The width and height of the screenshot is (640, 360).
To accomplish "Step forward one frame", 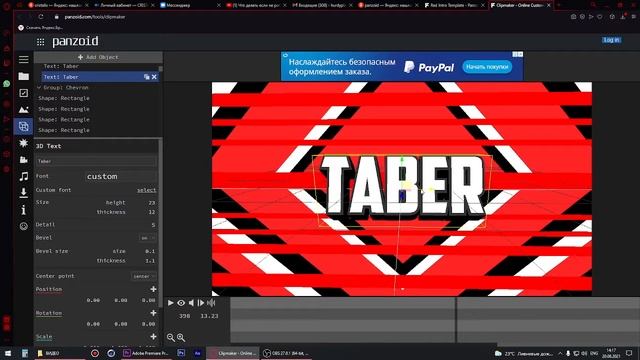I will pyautogui.click(x=201, y=303).
